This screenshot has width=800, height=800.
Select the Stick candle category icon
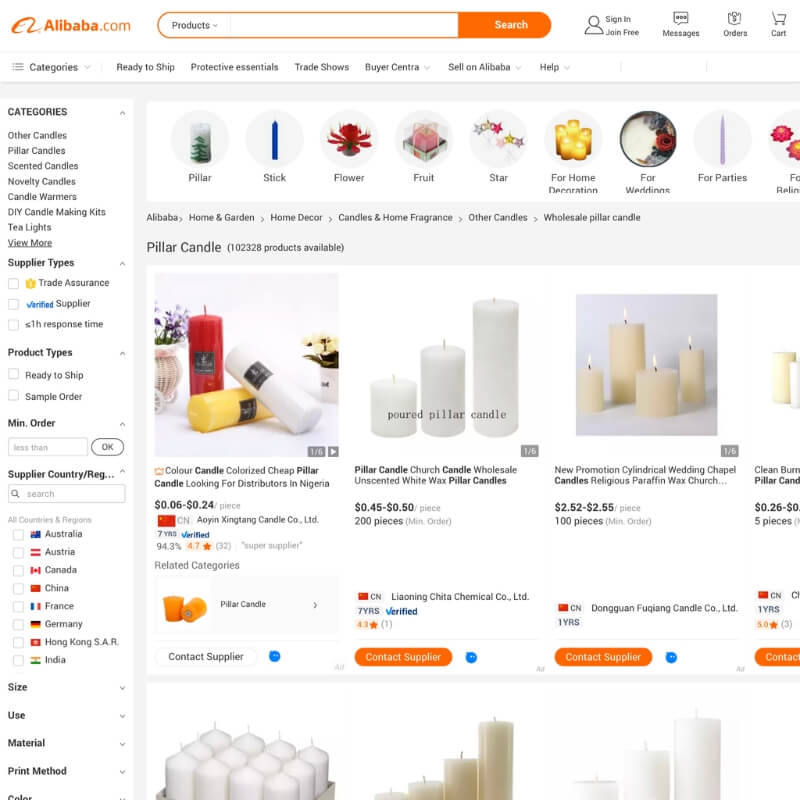coord(274,139)
